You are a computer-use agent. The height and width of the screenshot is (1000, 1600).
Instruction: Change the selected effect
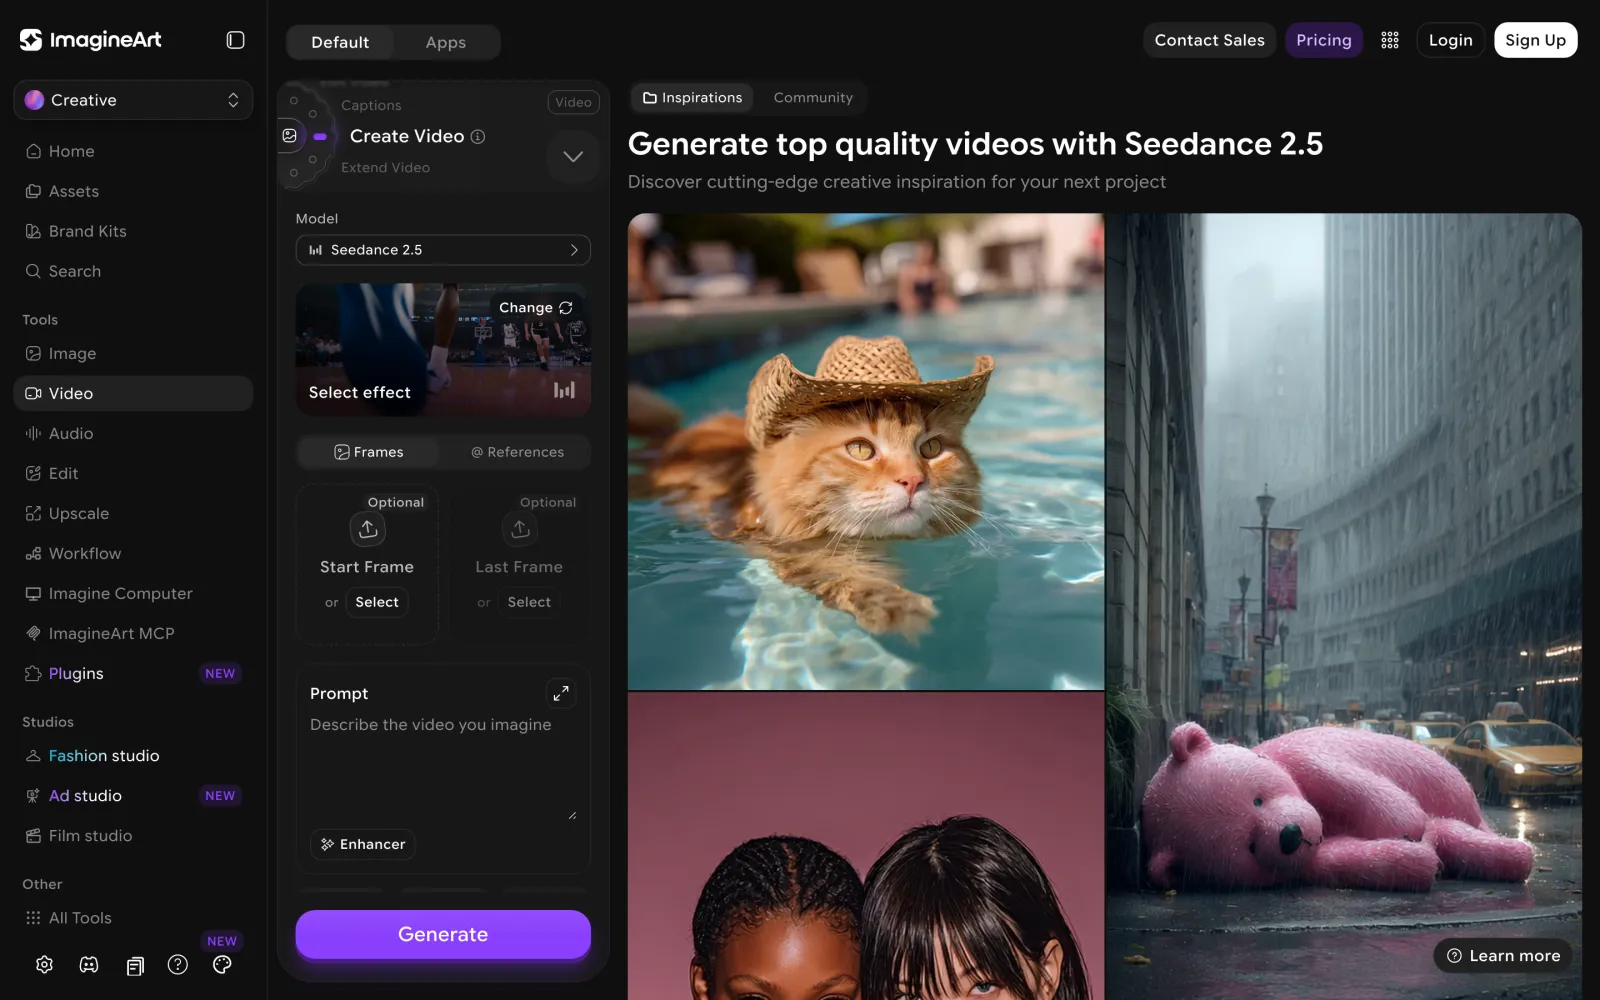[536, 308]
